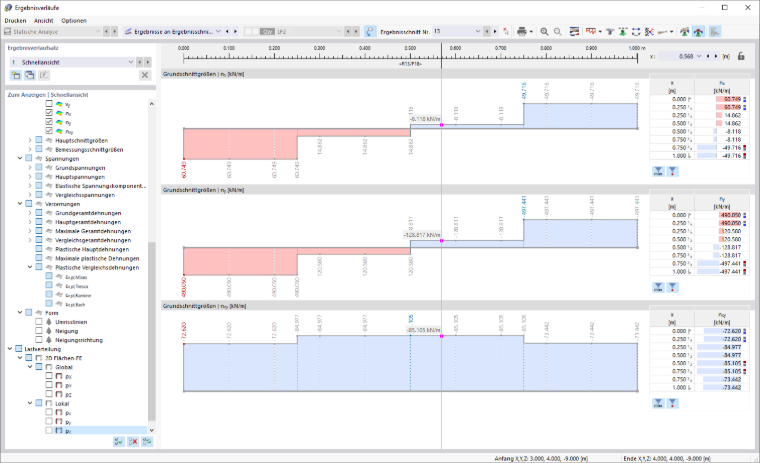Click the ny table value -497.441 at x 1.000

tap(730, 271)
